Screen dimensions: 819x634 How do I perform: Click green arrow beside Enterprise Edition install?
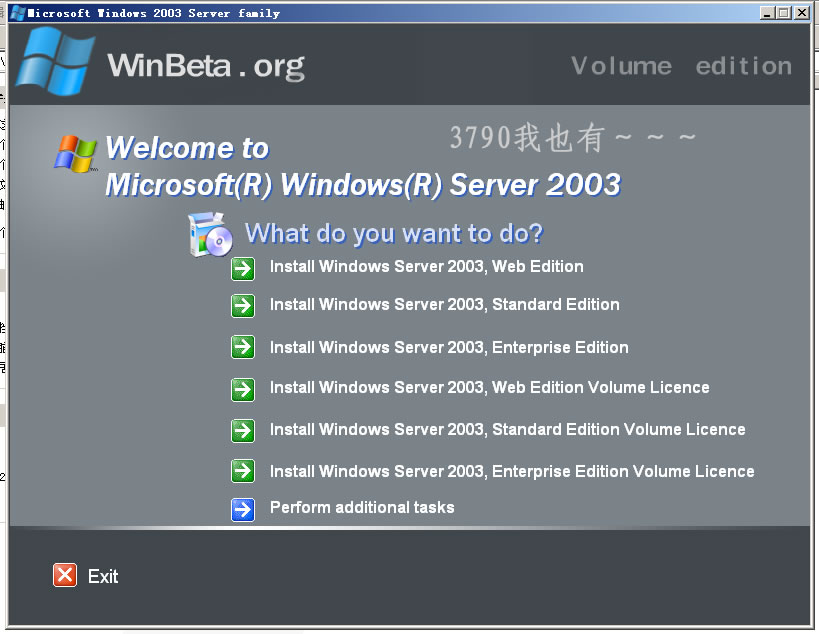pyautogui.click(x=243, y=347)
